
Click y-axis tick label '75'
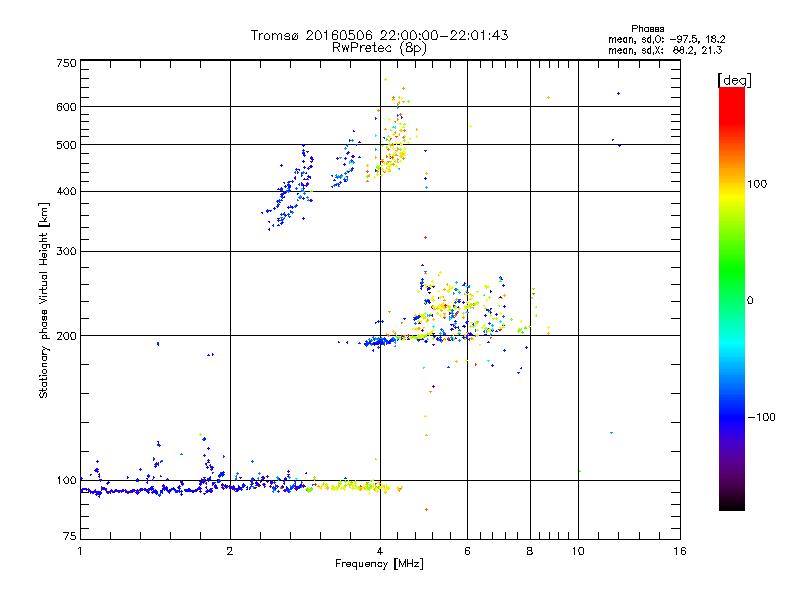[70, 536]
